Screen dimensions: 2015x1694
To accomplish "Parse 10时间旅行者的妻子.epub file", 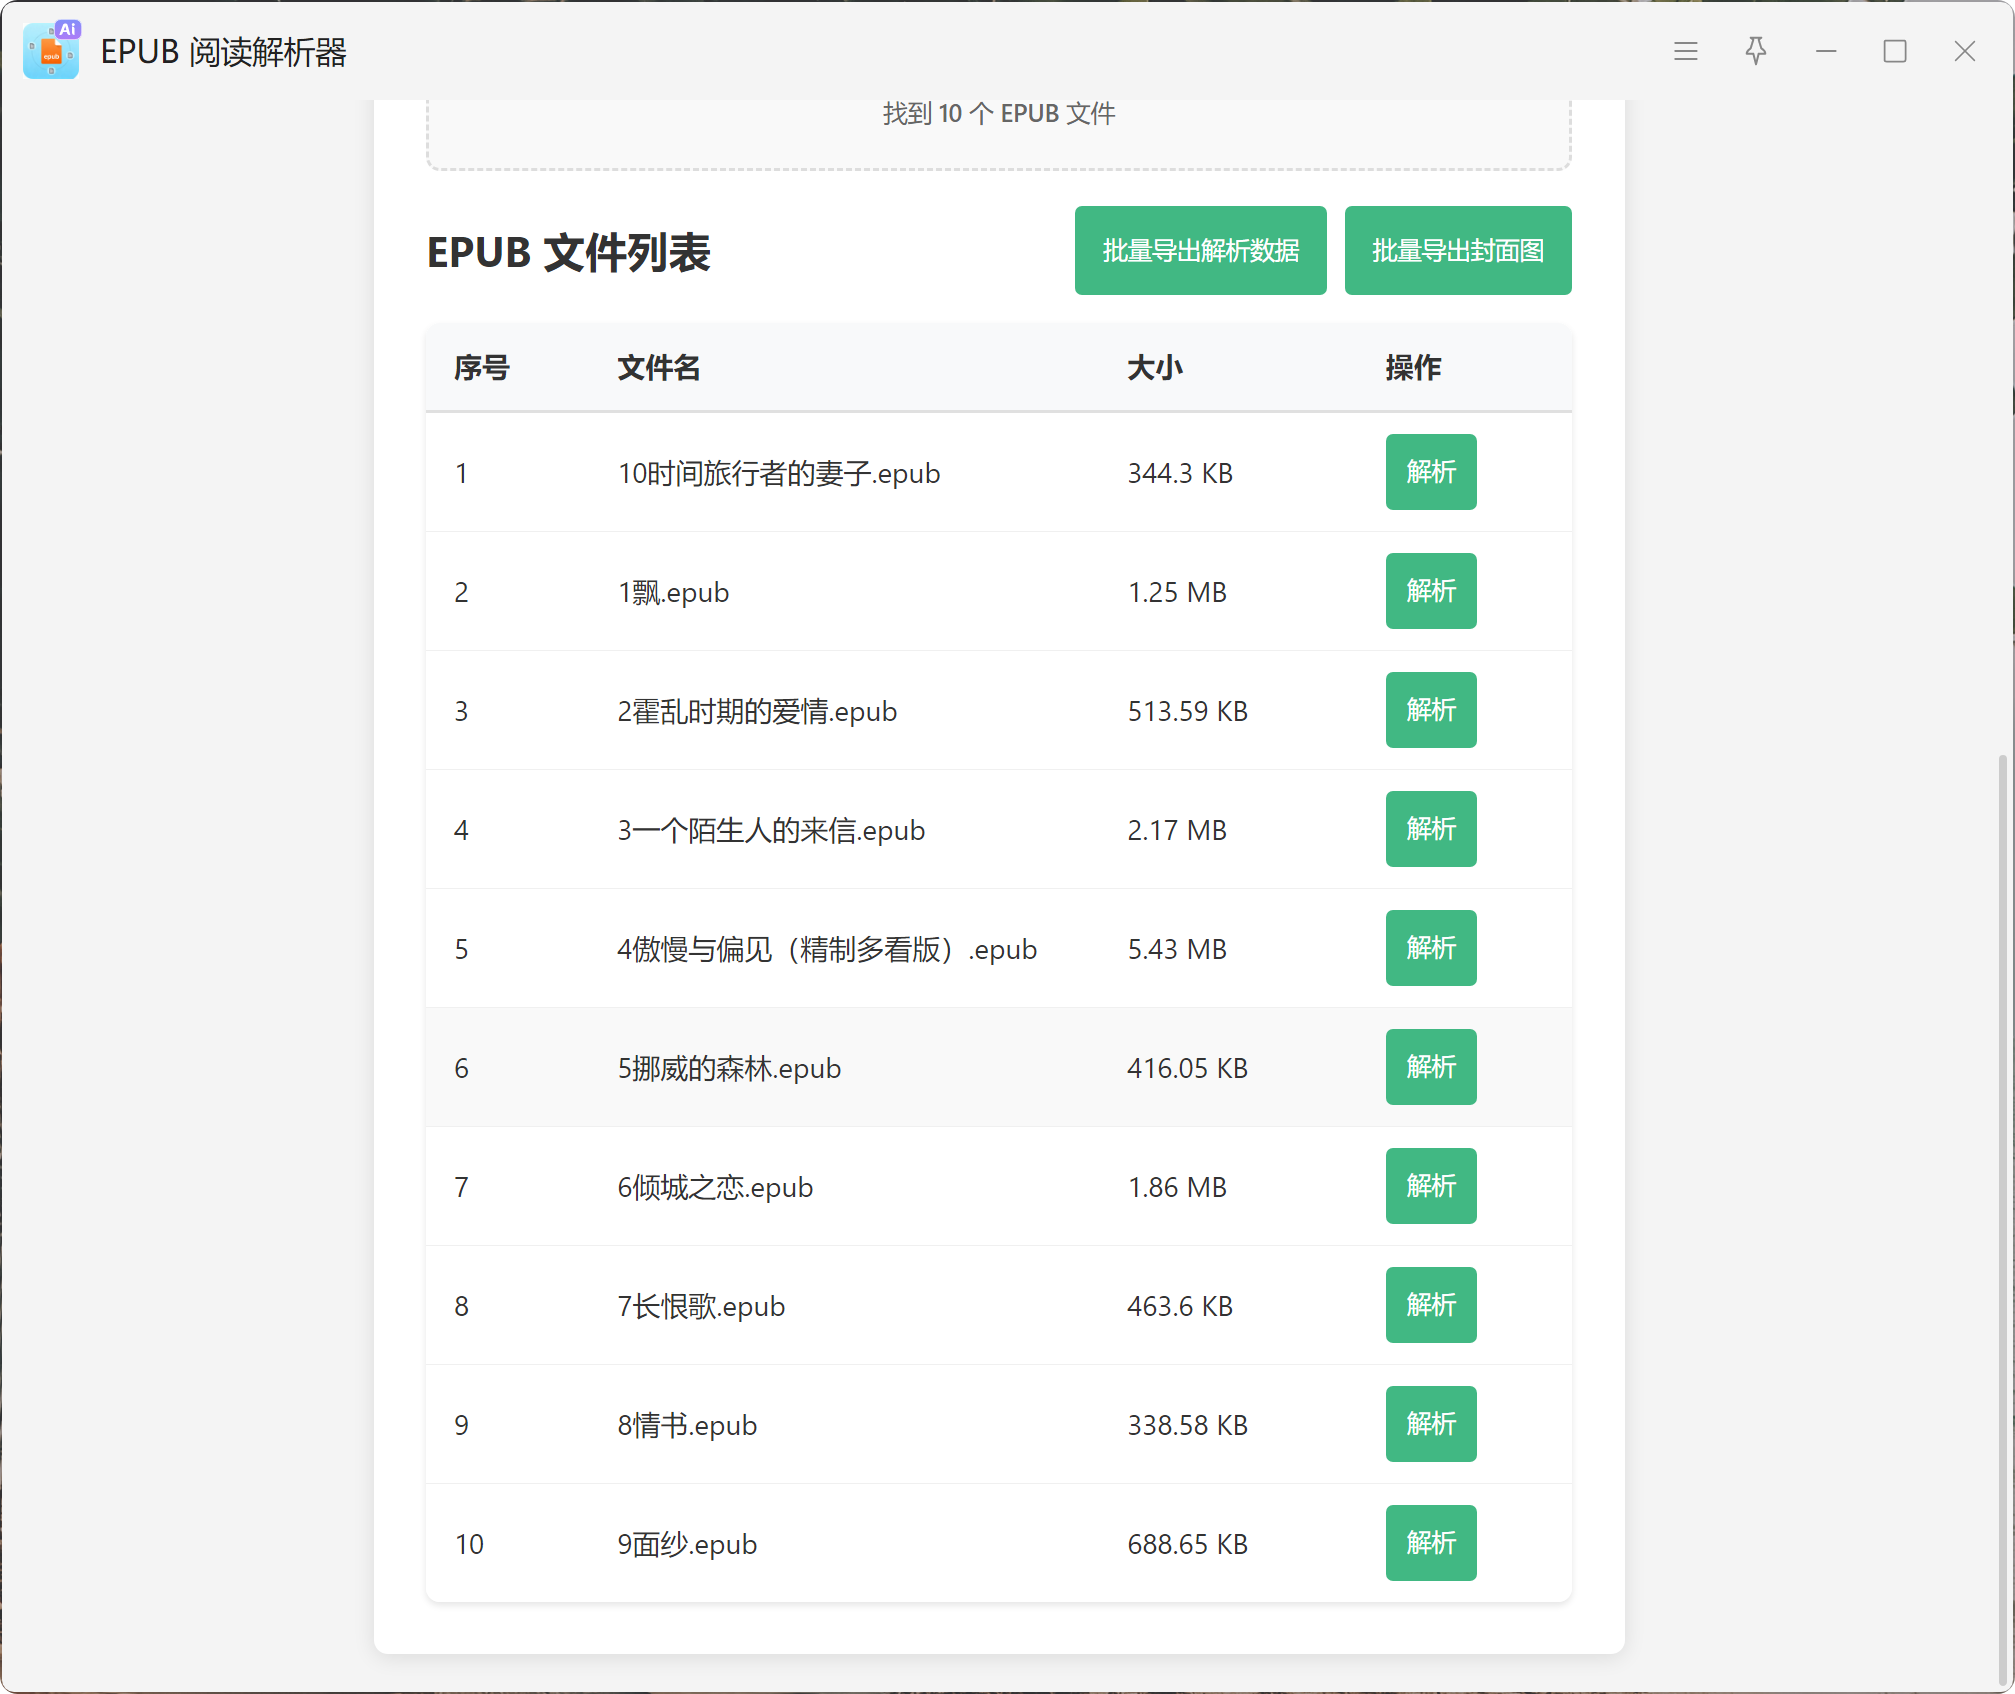I will [1430, 472].
